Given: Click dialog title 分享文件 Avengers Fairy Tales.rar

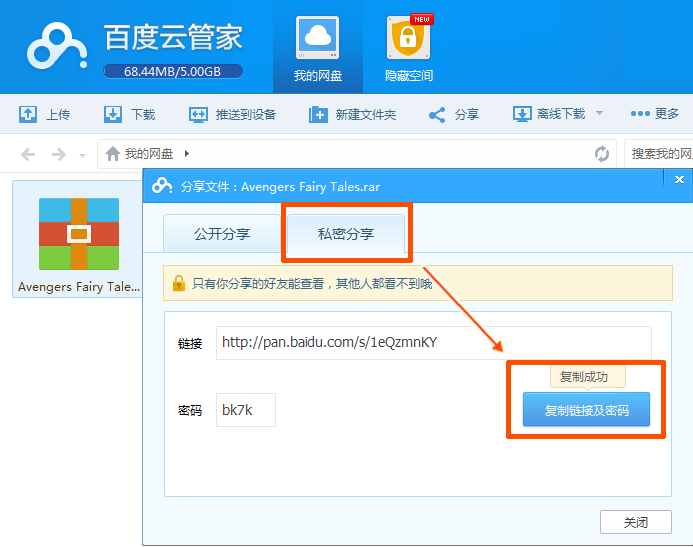Looking at the screenshot, I should (x=280, y=186).
